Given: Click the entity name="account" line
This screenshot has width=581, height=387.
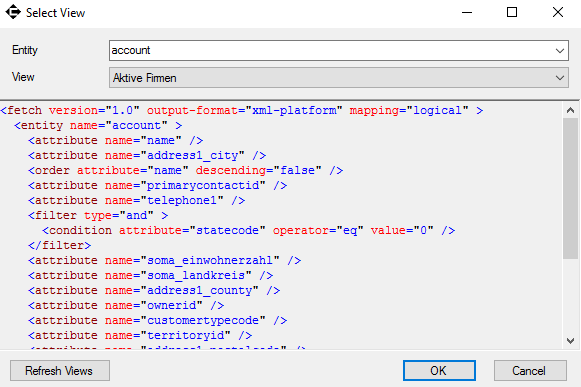Looking at the screenshot, I should point(98,126).
